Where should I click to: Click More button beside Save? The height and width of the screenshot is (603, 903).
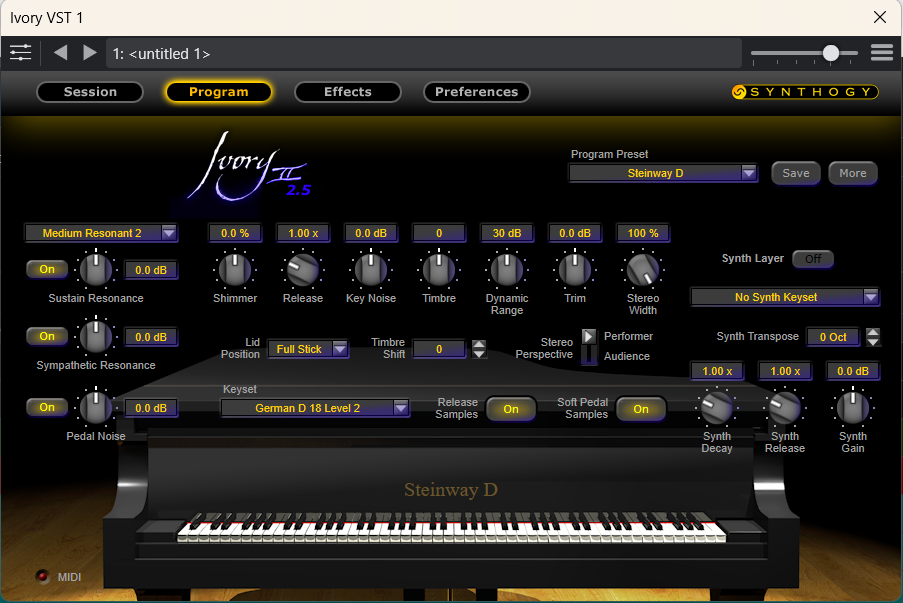pos(853,173)
